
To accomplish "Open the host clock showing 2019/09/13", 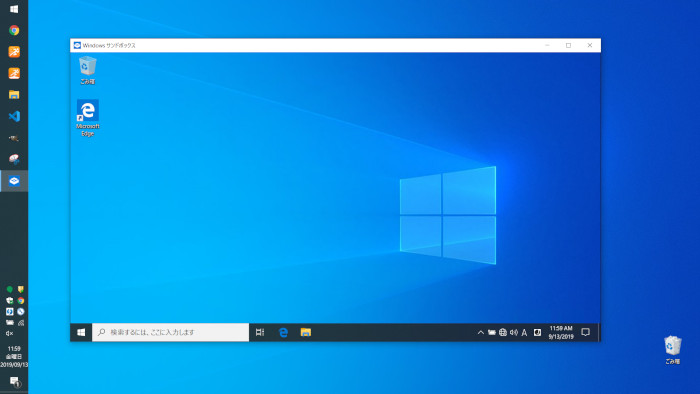I will pyautogui.click(x=14, y=357).
